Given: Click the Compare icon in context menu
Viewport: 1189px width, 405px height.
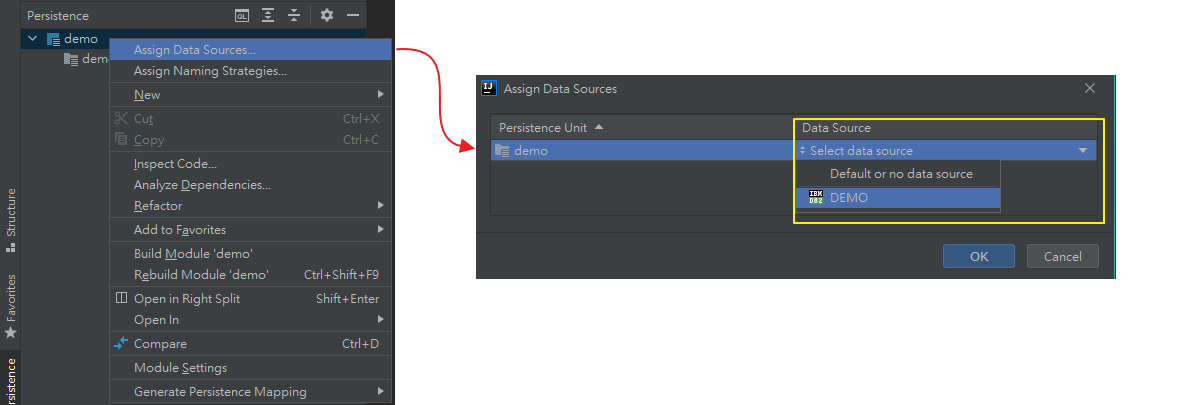Looking at the screenshot, I should pyautogui.click(x=121, y=344).
